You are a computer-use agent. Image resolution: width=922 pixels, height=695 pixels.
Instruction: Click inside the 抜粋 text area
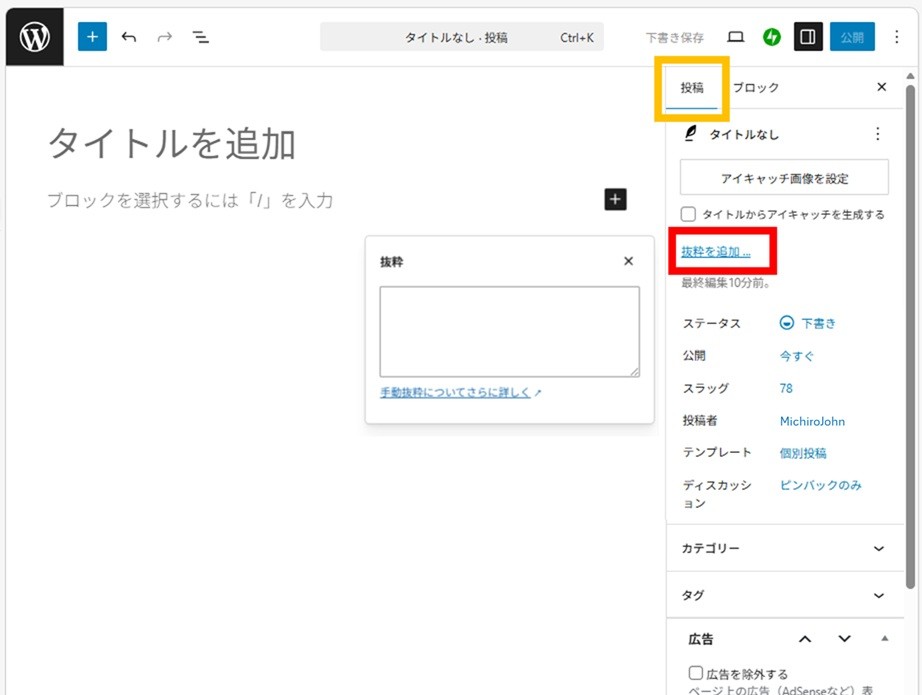coord(509,331)
